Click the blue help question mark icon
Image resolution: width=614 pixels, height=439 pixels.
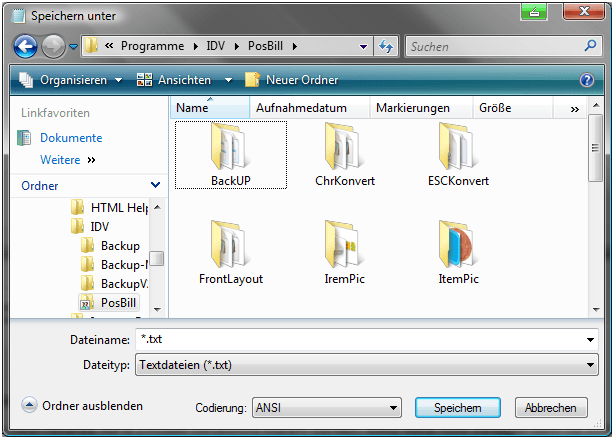click(587, 80)
